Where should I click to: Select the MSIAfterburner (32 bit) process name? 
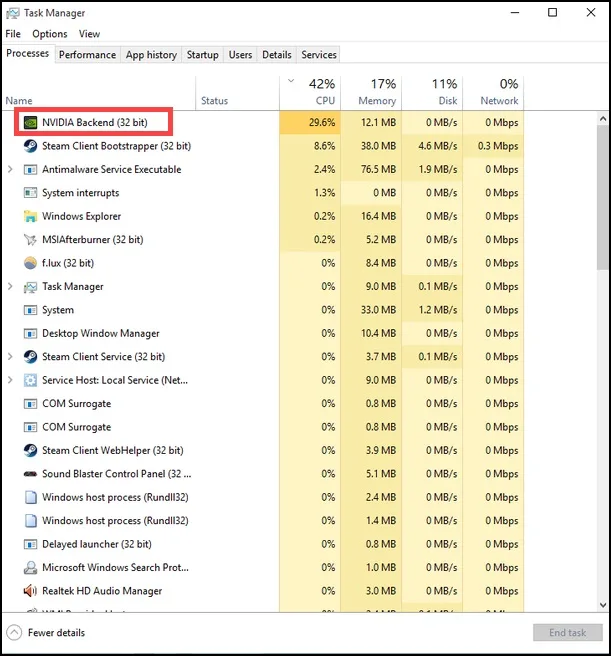[92, 240]
